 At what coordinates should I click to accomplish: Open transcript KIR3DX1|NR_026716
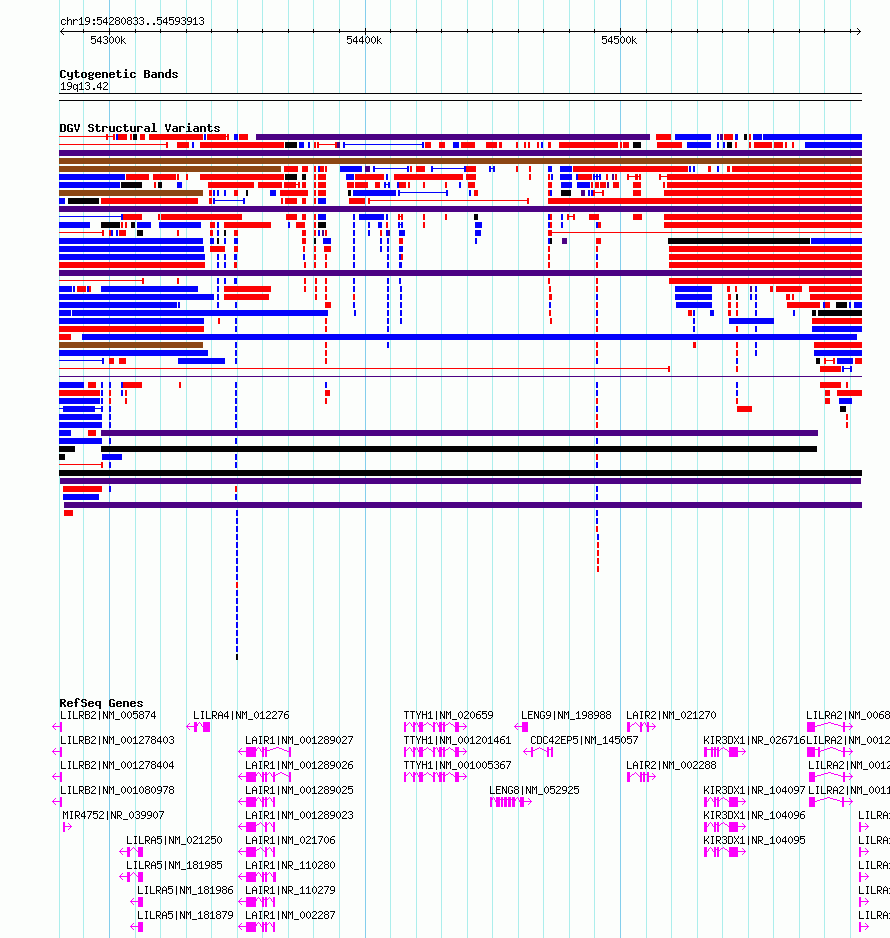(x=754, y=740)
